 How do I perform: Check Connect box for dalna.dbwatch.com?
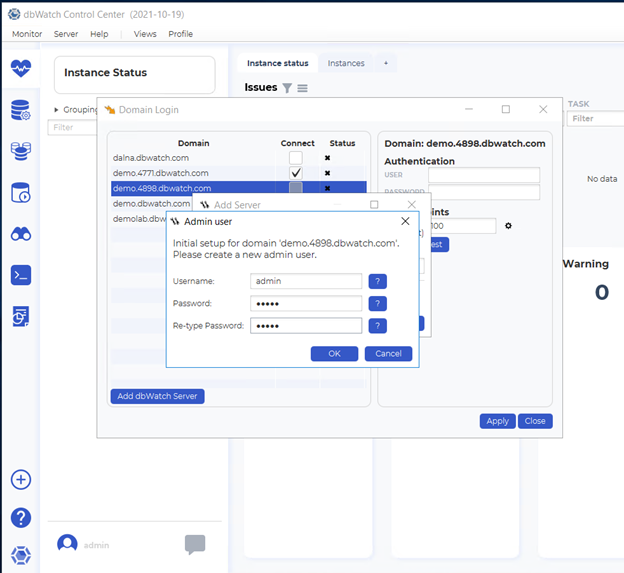(x=296, y=158)
